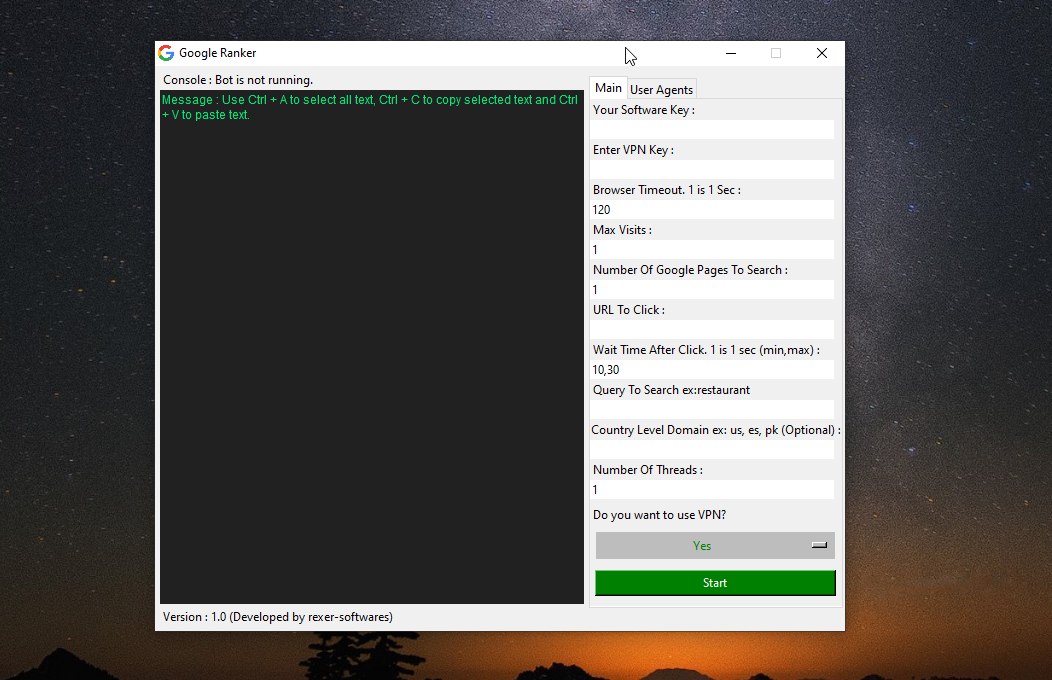
Task: Click the Number Of Threads field
Action: coord(712,490)
